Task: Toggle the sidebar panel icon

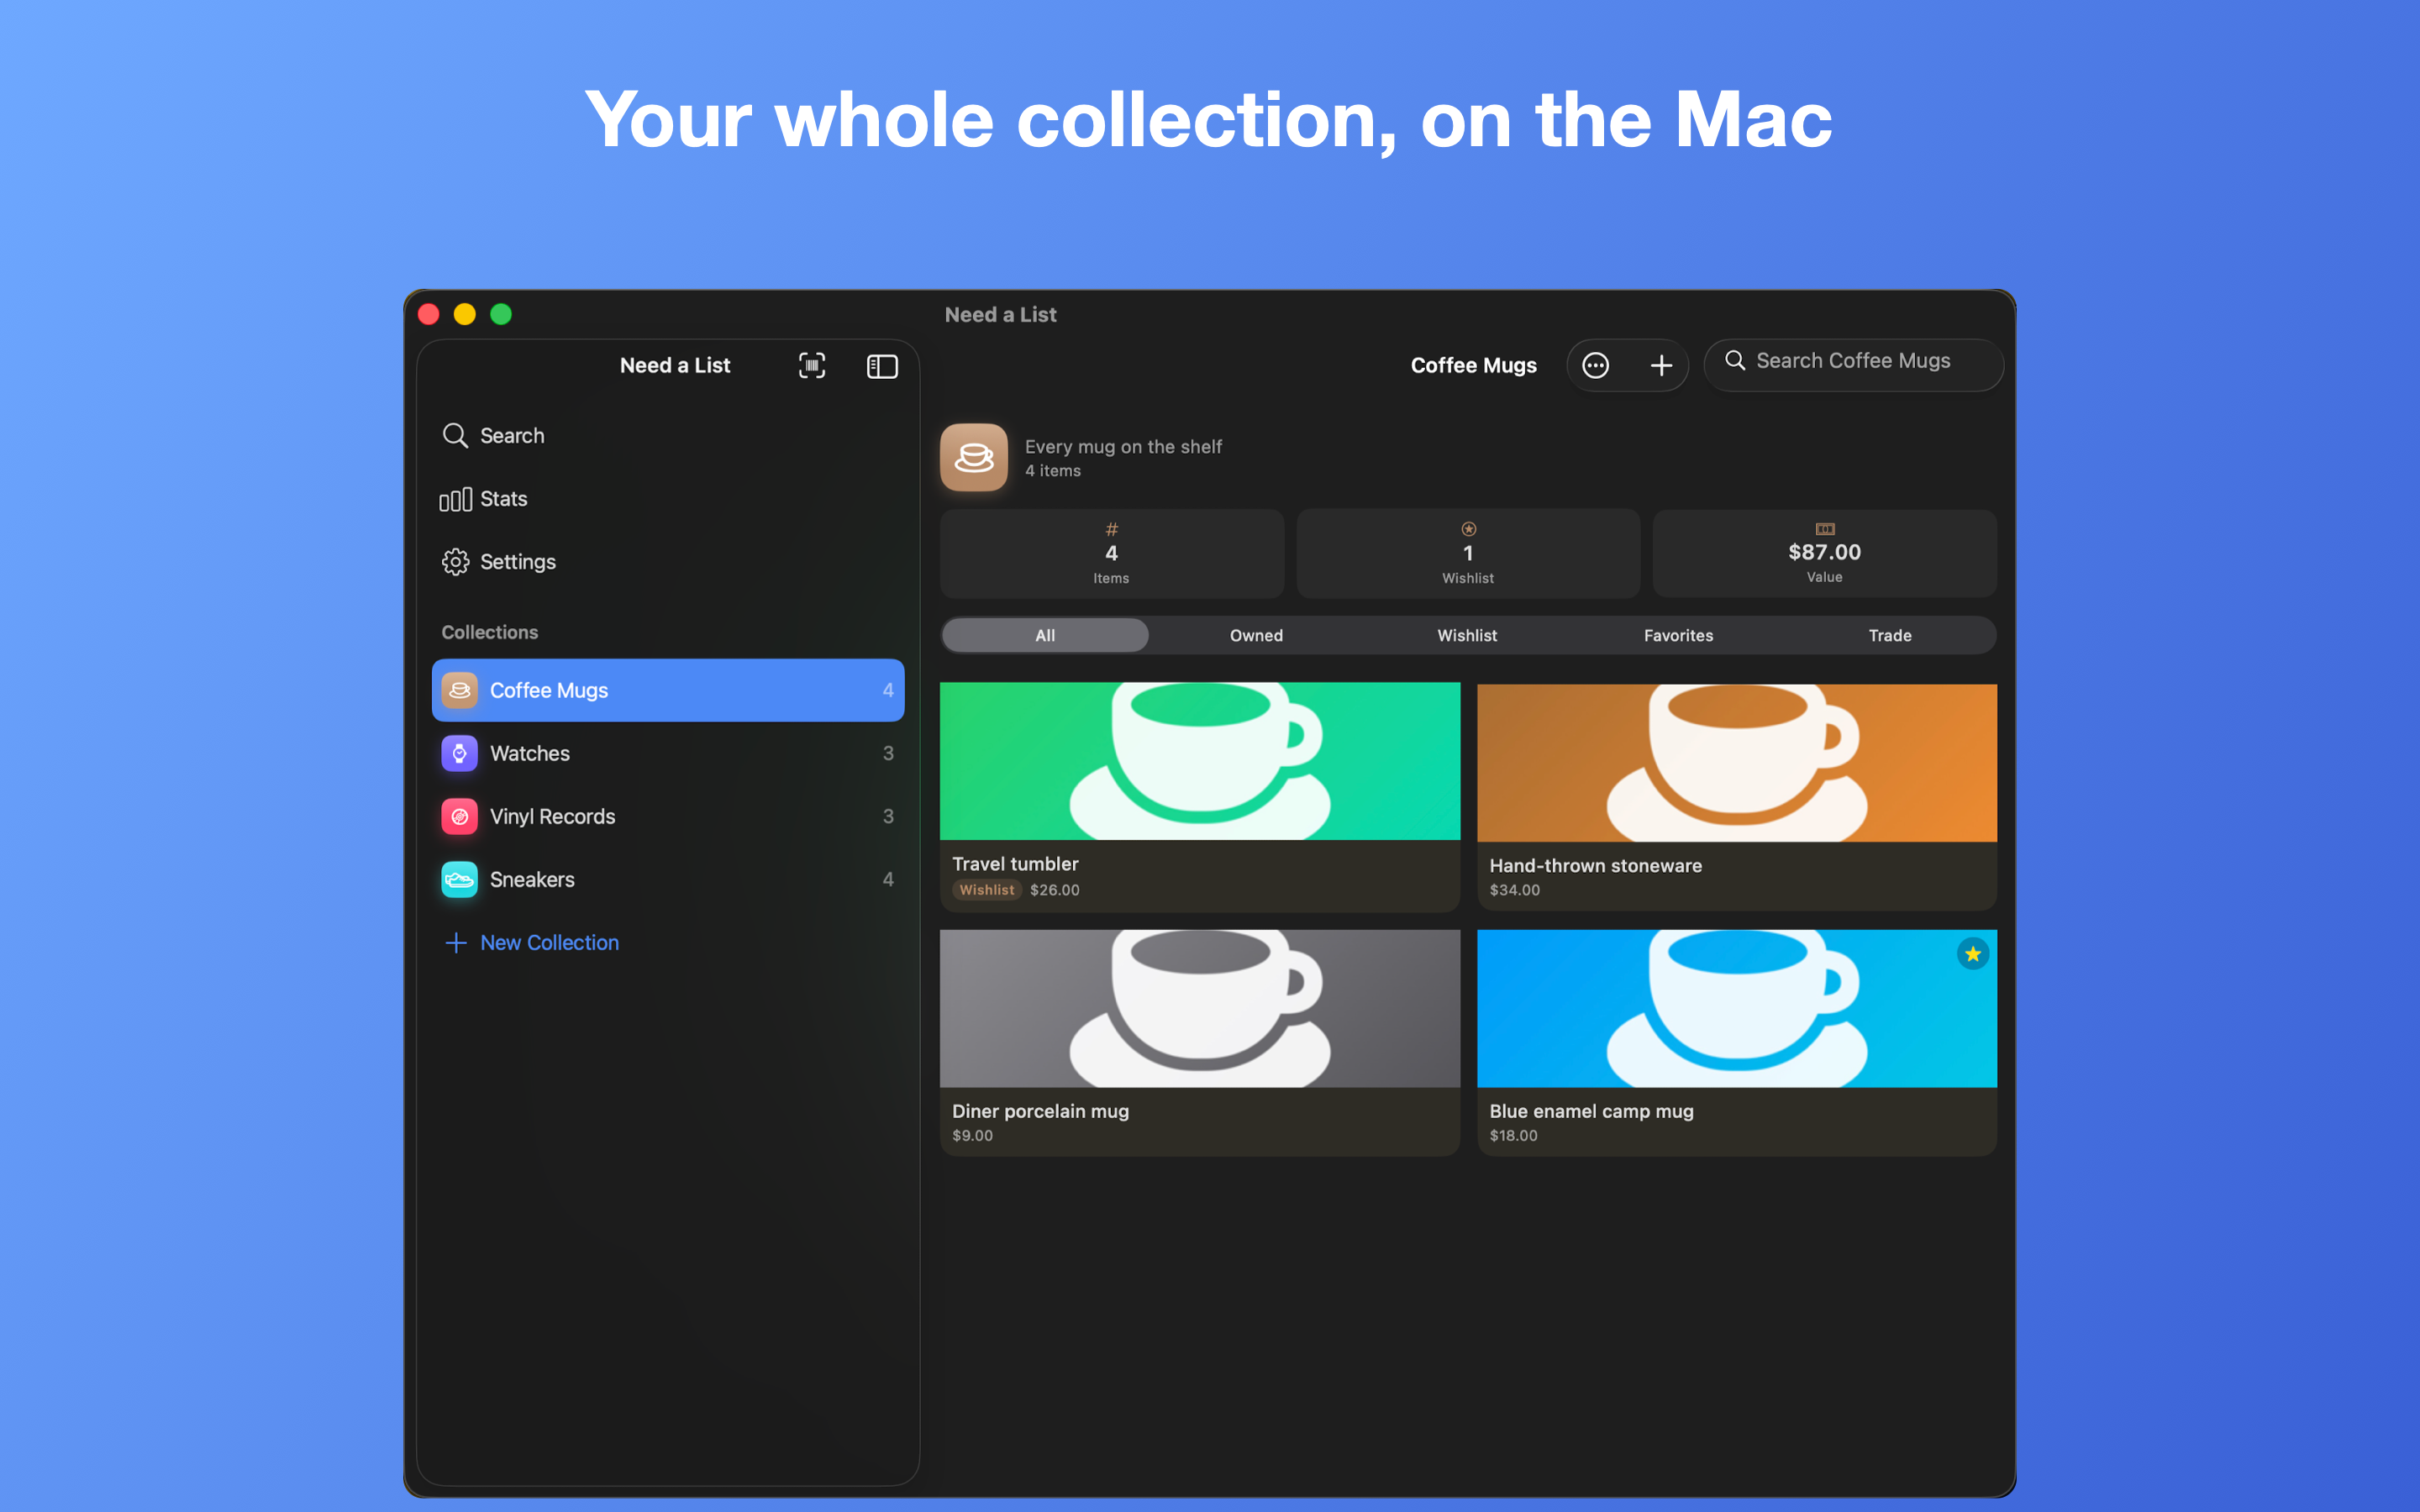Action: [x=882, y=366]
